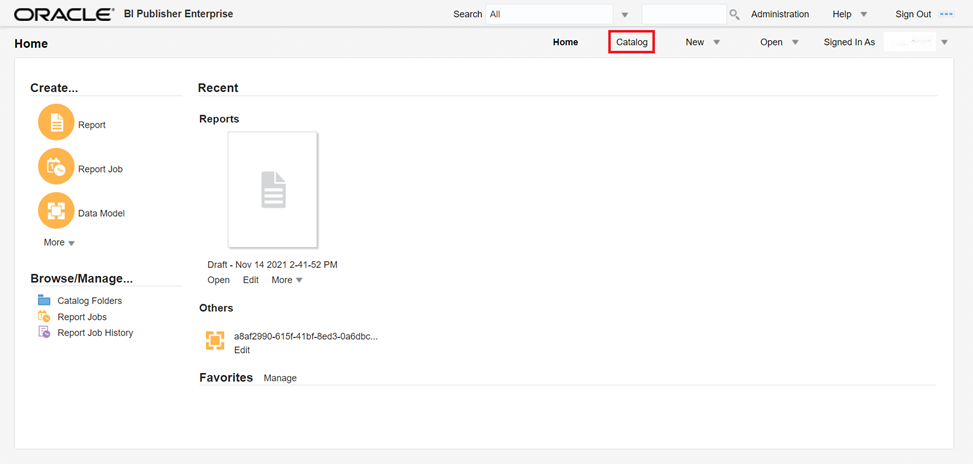The height and width of the screenshot is (464, 973).
Task: Click the Report Job link under Create
Action: [x=101, y=169]
